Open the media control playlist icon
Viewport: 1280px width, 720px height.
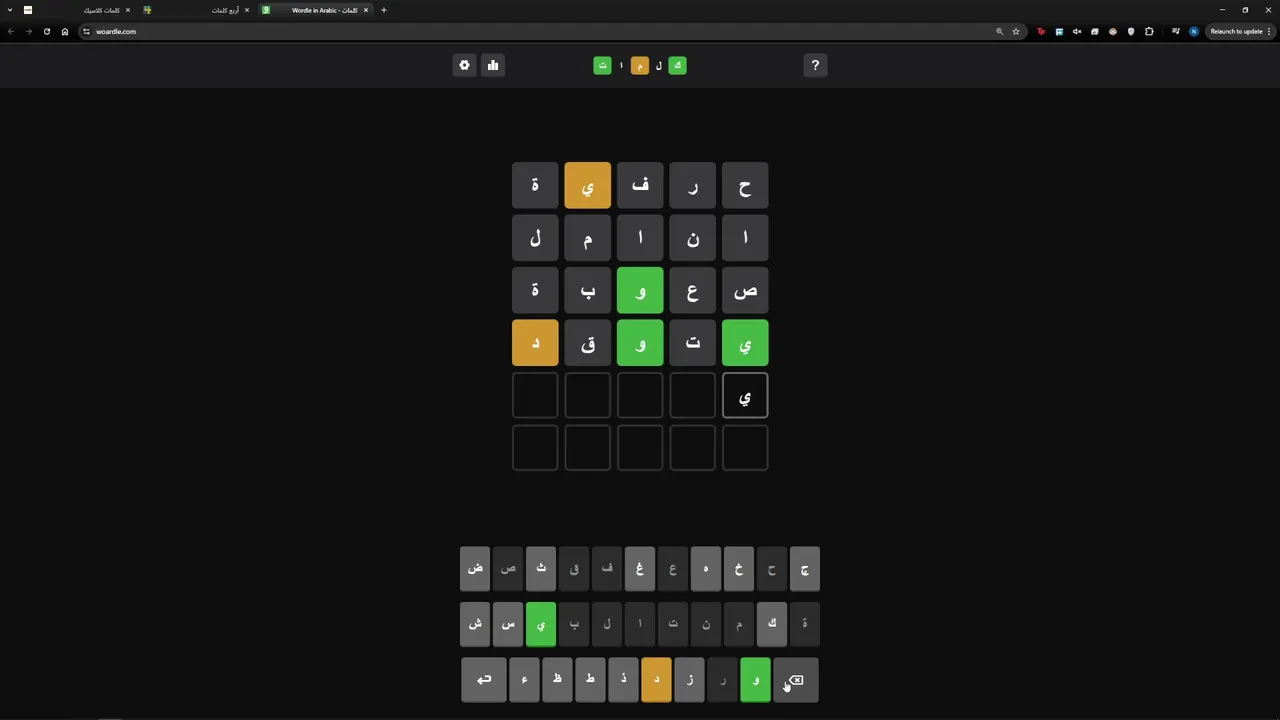coord(1176,31)
